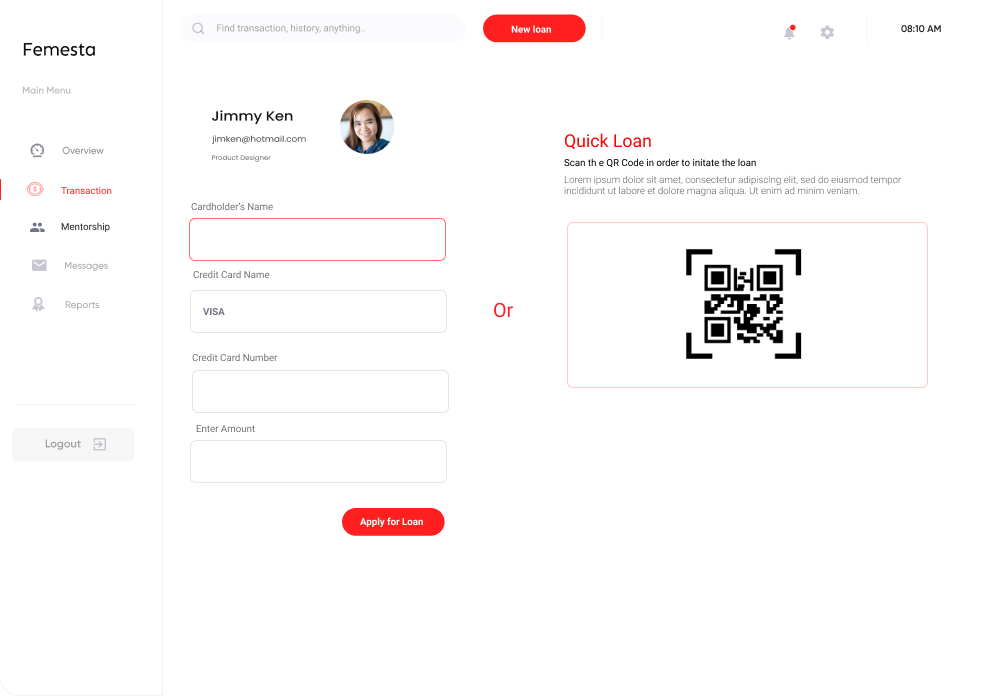This screenshot has width=998, height=696.
Task: Open the Credit Card Name VISA field
Action: pos(318,312)
